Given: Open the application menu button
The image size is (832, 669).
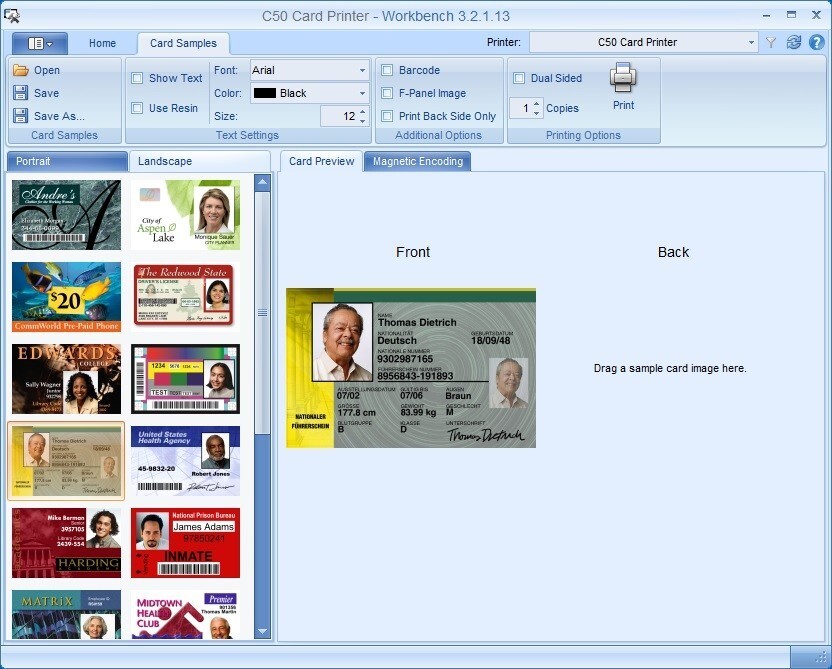Looking at the screenshot, I should point(40,43).
